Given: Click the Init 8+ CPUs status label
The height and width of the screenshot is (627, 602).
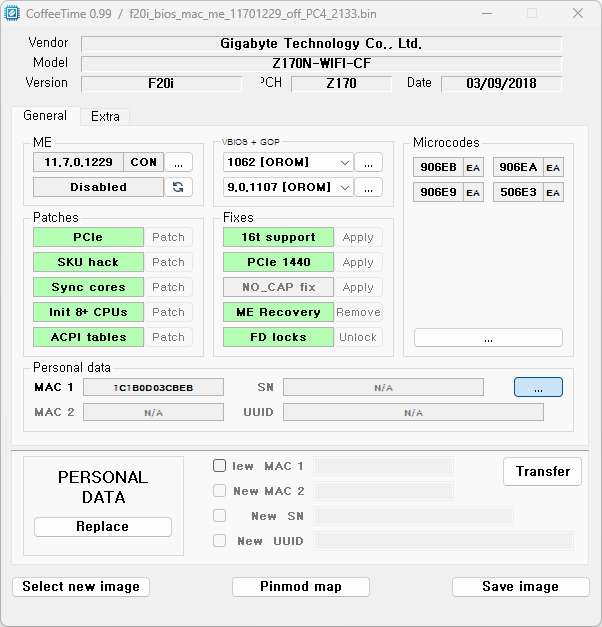Looking at the screenshot, I should (x=88, y=312).
